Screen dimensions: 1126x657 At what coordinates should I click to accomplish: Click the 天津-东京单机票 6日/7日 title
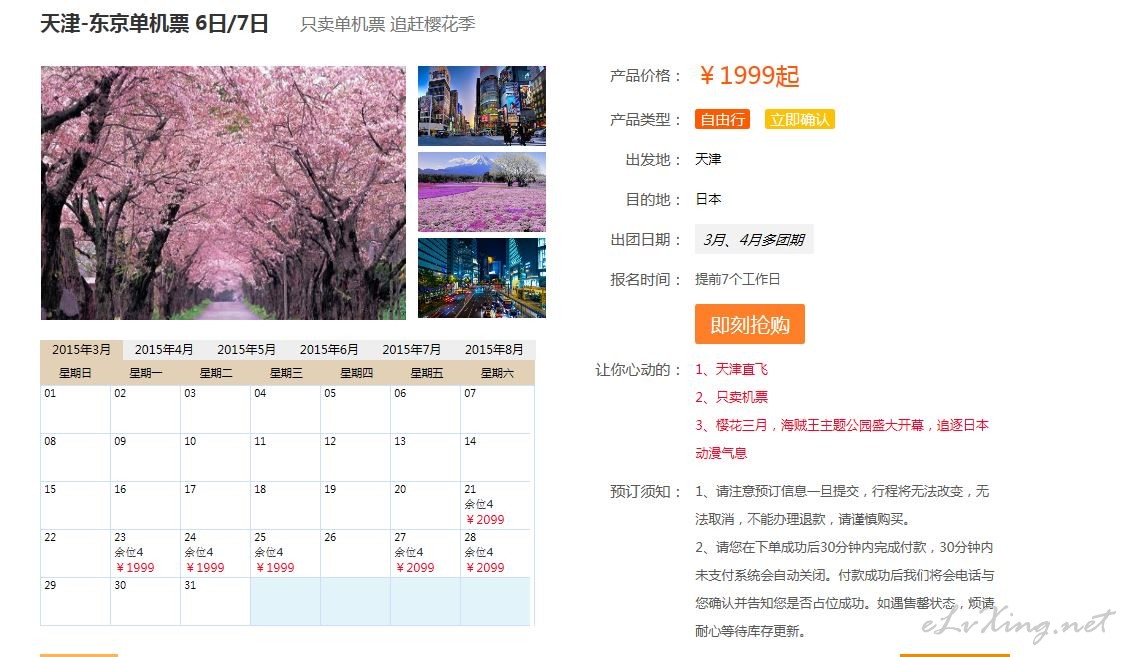click(x=154, y=24)
